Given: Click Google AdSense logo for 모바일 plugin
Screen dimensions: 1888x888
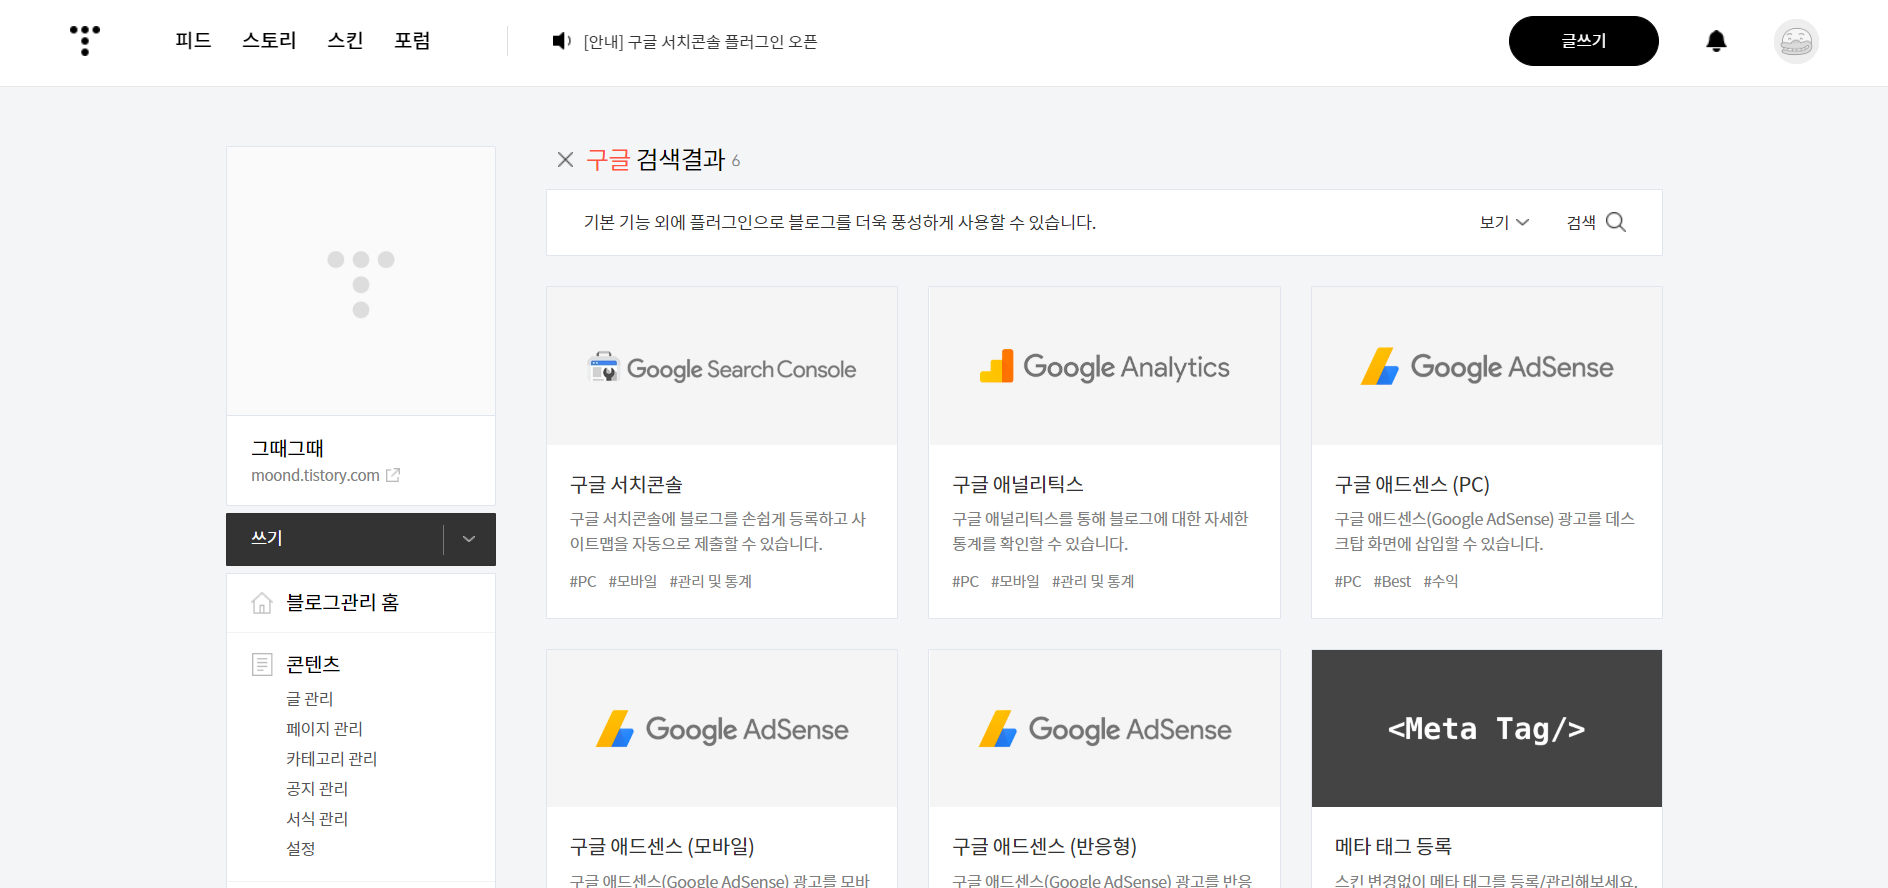Looking at the screenshot, I should (722, 729).
